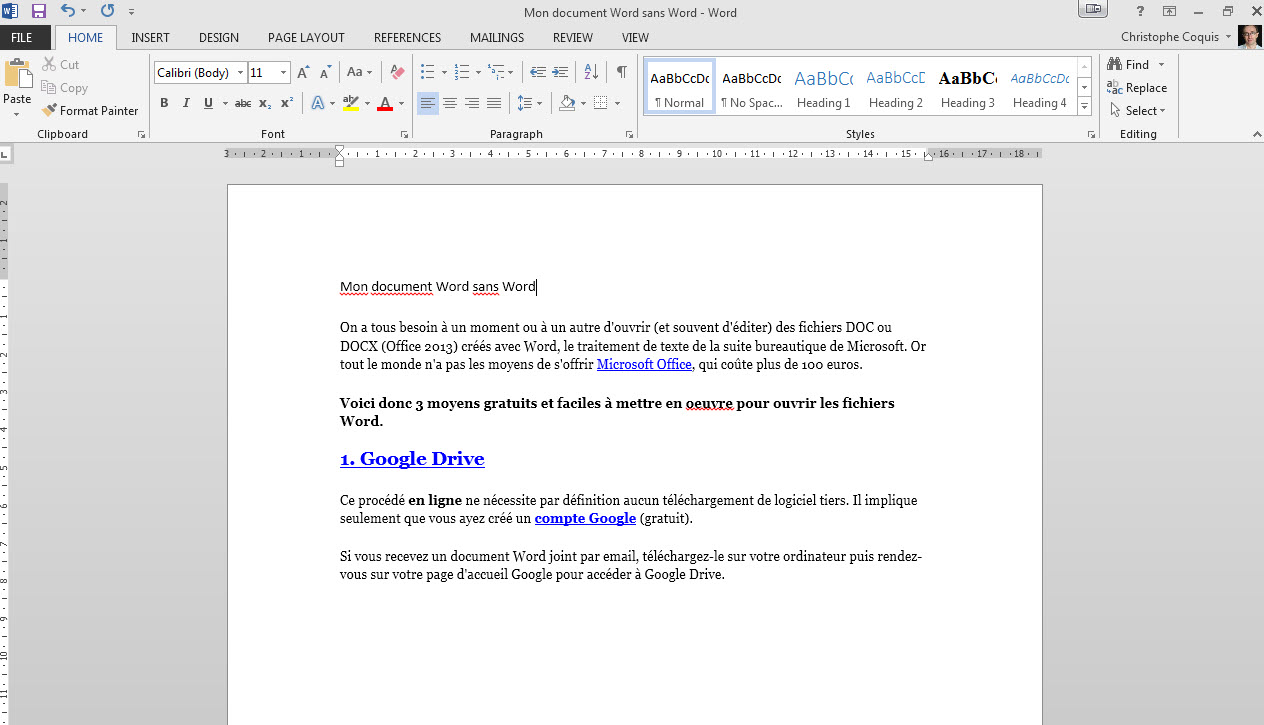The image size is (1264, 725).
Task: Enable center text alignment
Action: 450,103
